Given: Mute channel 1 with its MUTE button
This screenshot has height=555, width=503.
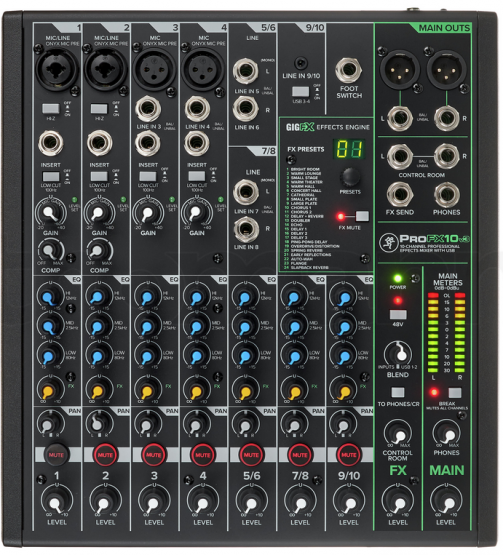Looking at the screenshot, I should (x=57, y=454).
